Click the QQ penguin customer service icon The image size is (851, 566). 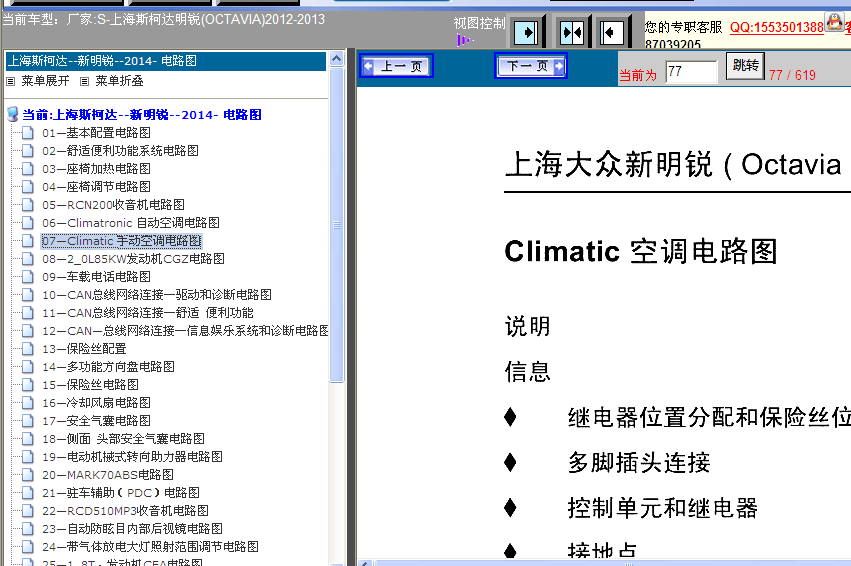833,22
